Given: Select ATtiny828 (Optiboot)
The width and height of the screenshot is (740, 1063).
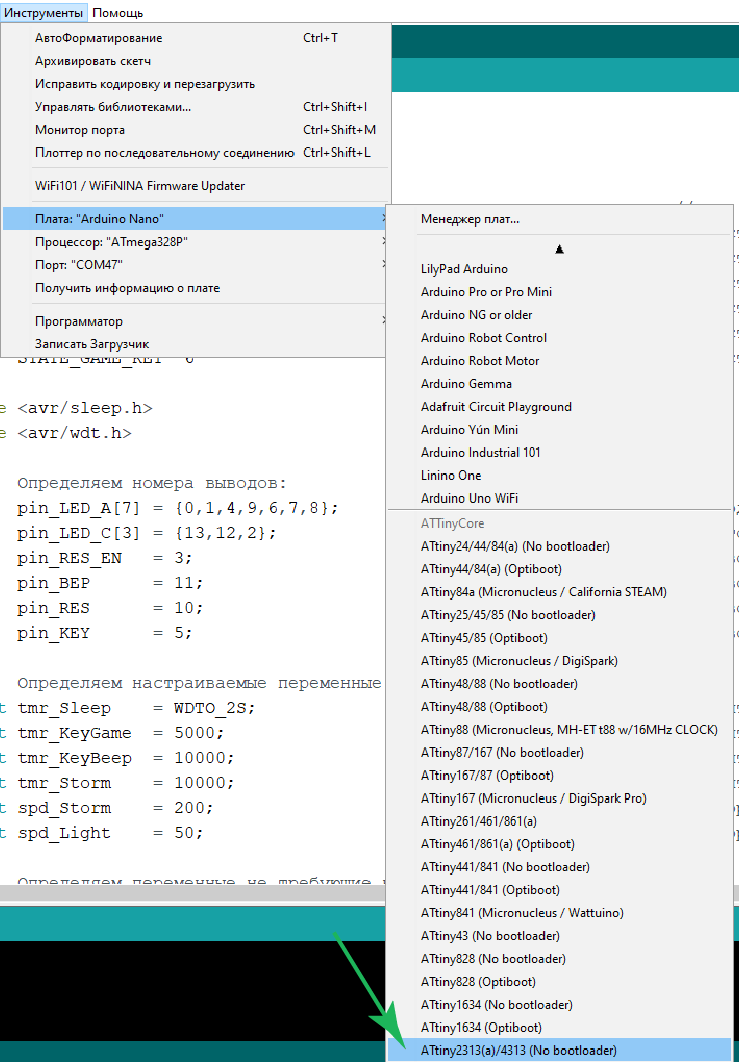Looking at the screenshot, I should 560,982.
